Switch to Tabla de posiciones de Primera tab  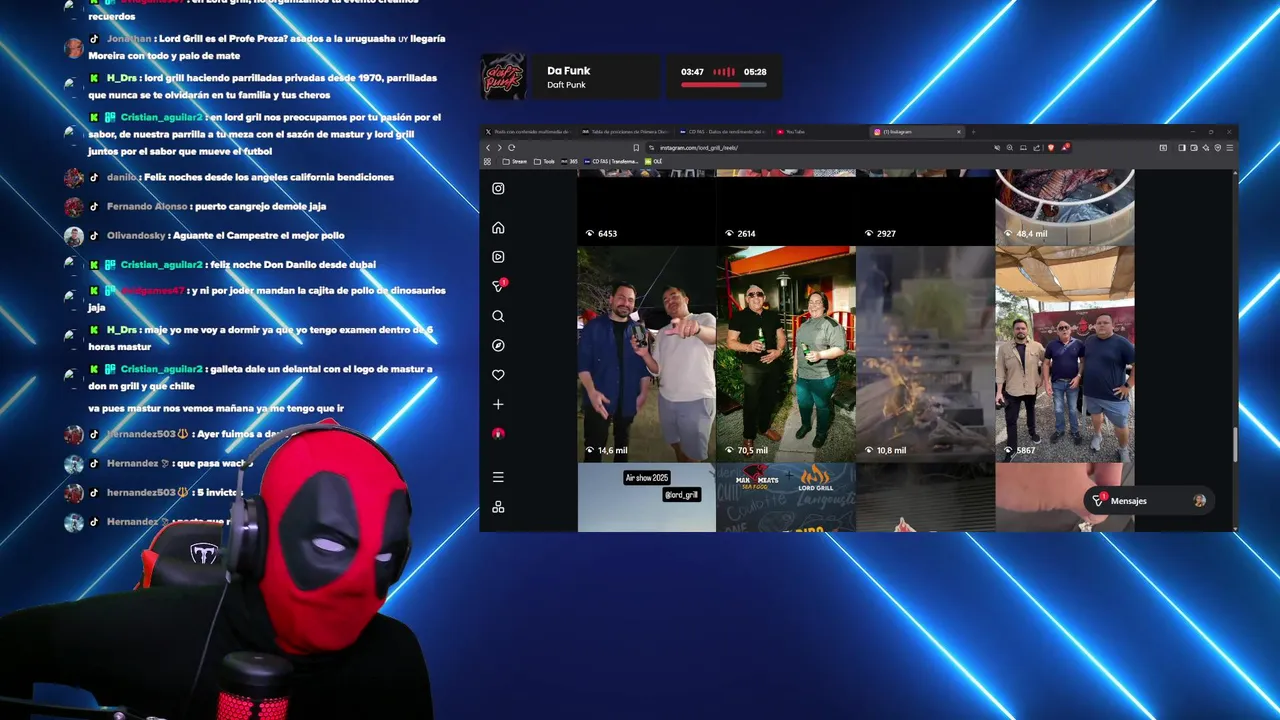[625, 132]
